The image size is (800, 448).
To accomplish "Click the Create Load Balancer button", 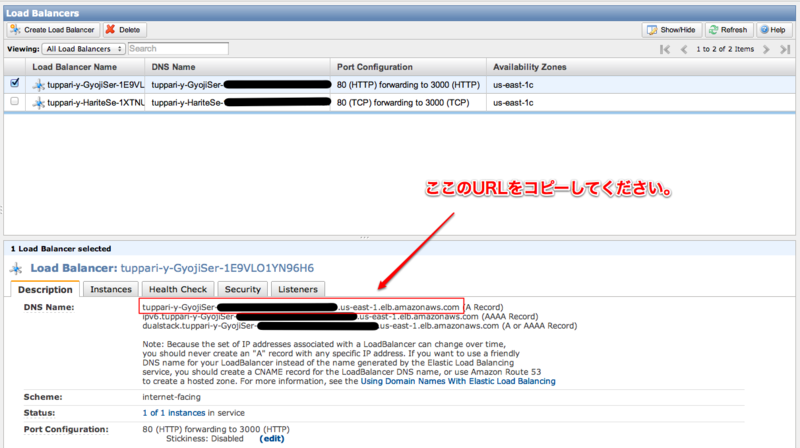I will coord(53,30).
